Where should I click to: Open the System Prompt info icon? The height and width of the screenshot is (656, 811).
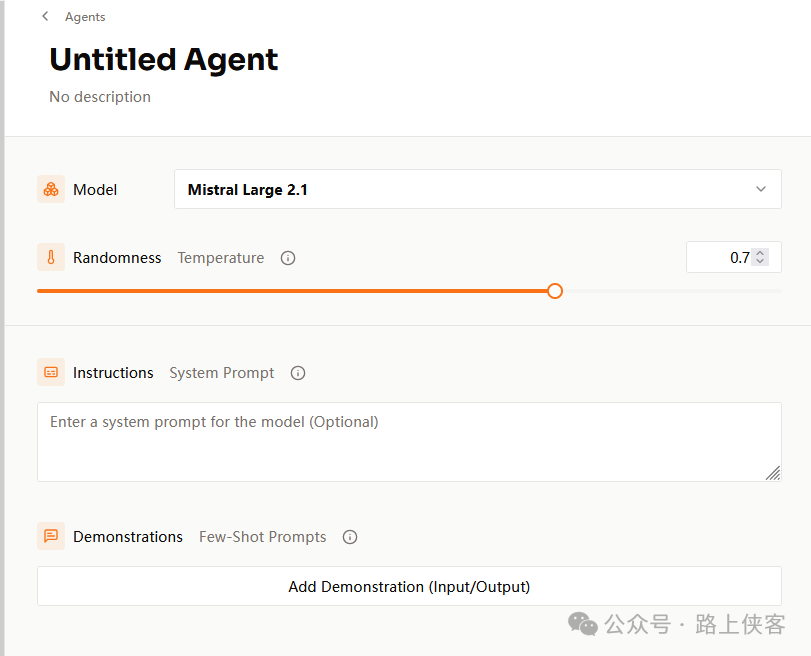point(298,373)
